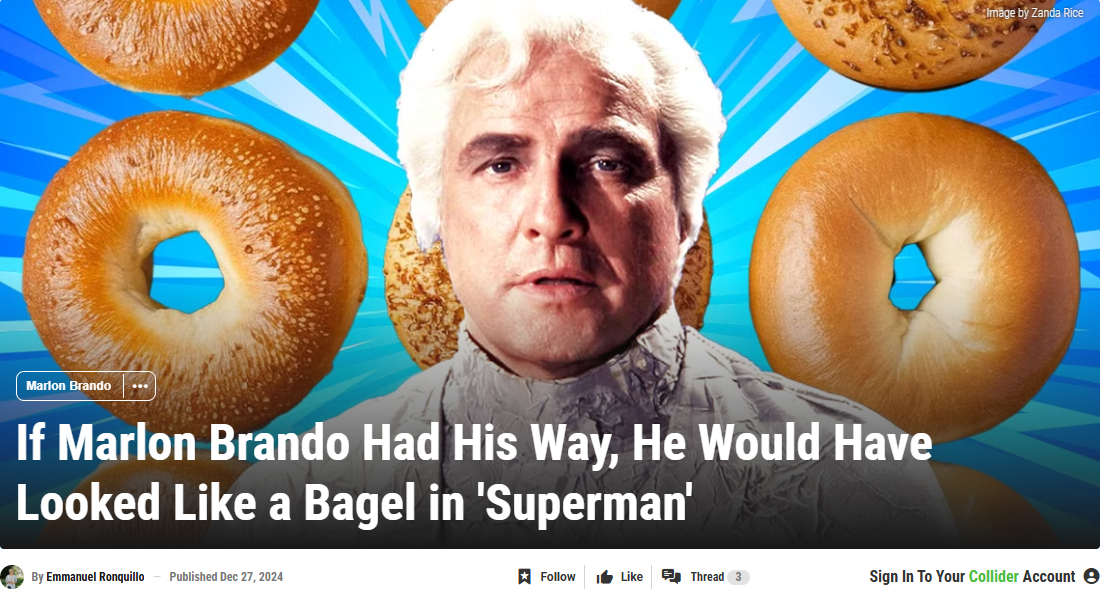Click the green Collider word in the sign-in prompt

[x=993, y=577]
